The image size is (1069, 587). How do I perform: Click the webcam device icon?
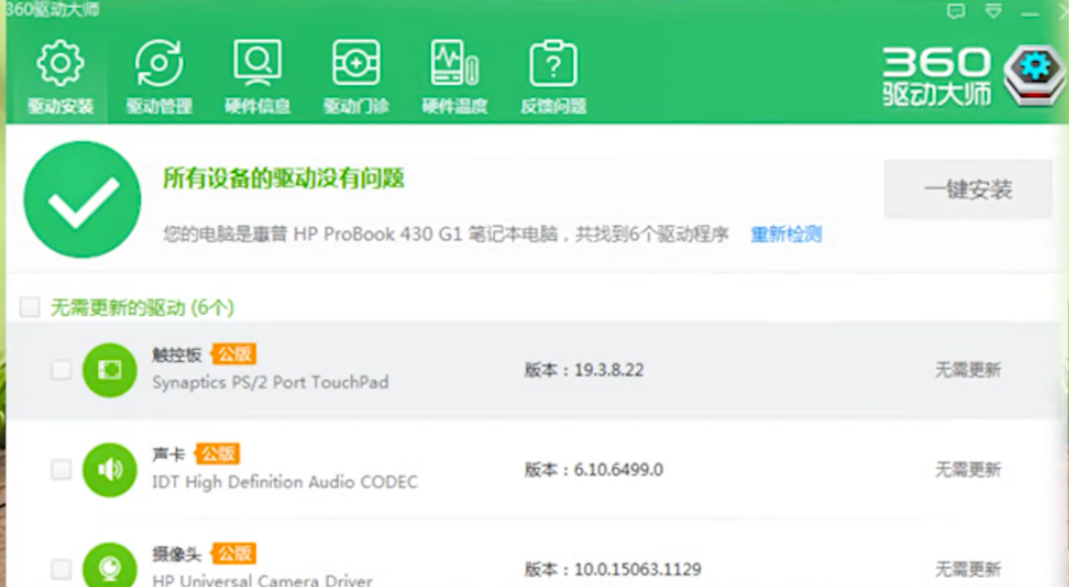click(110, 565)
